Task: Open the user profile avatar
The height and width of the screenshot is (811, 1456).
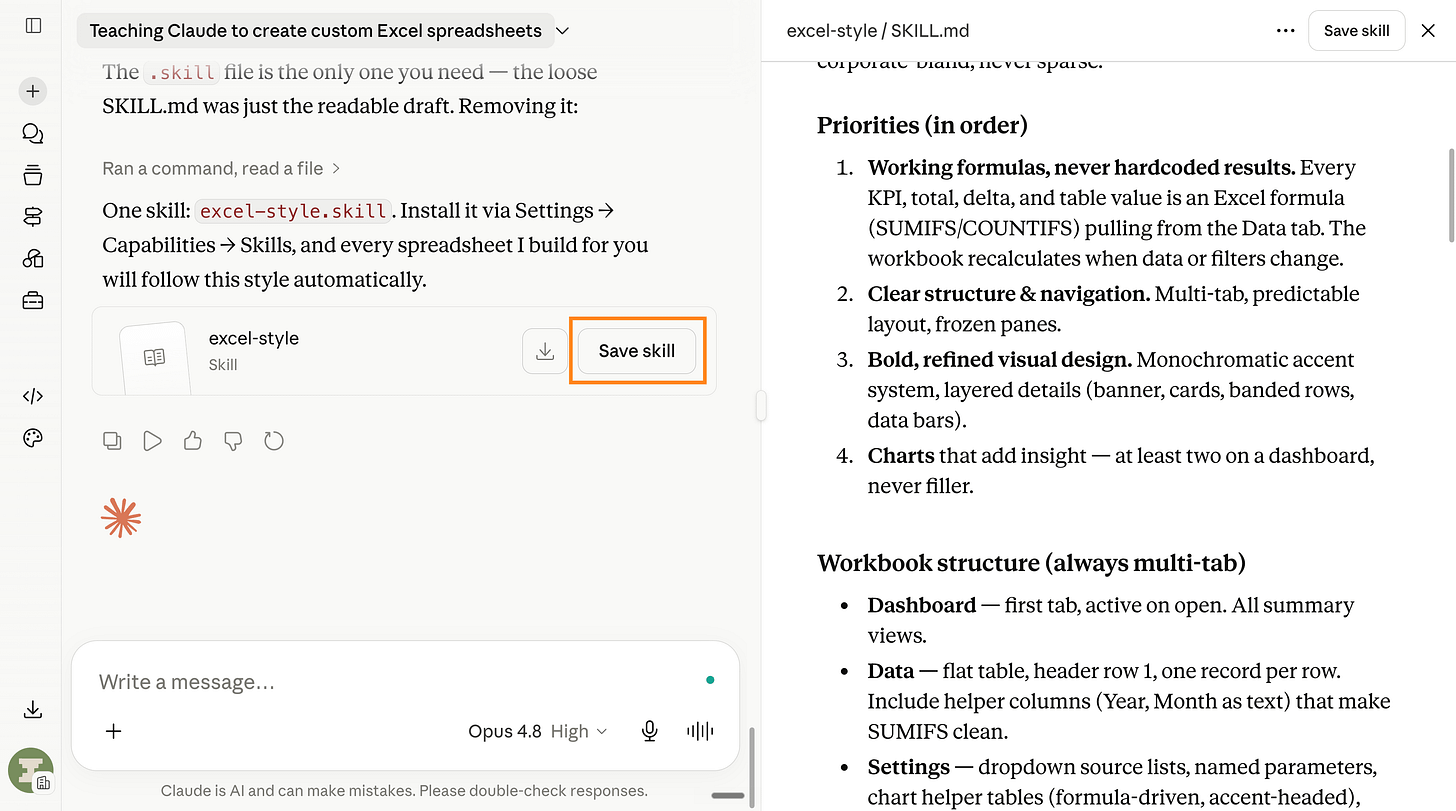Action: [30, 772]
